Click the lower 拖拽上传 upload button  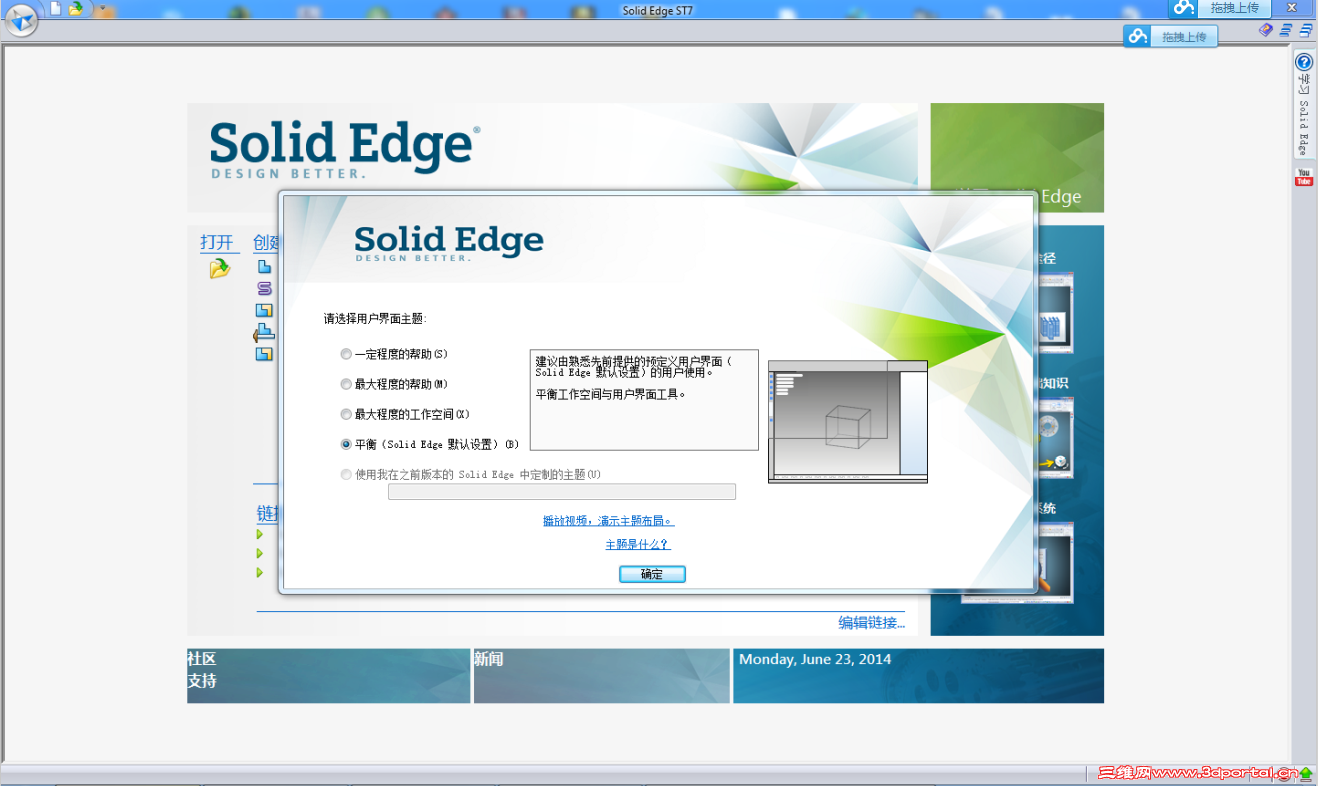click(1171, 37)
